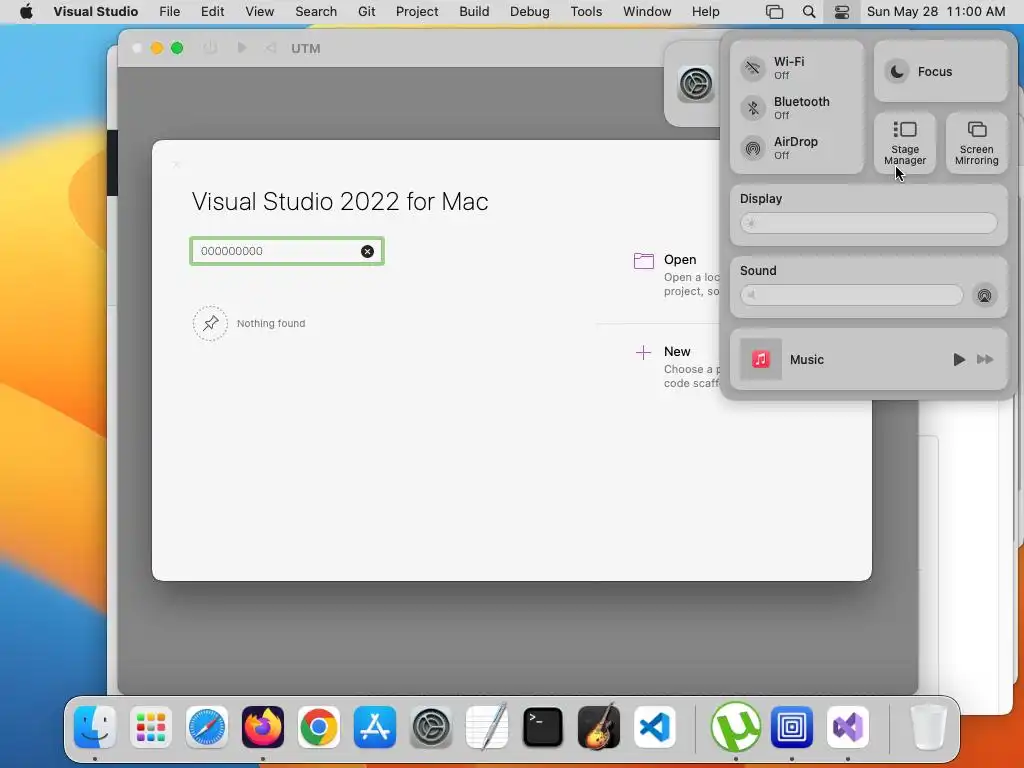1024x768 pixels.
Task: Open the Build menu
Action: (x=474, y=12)
